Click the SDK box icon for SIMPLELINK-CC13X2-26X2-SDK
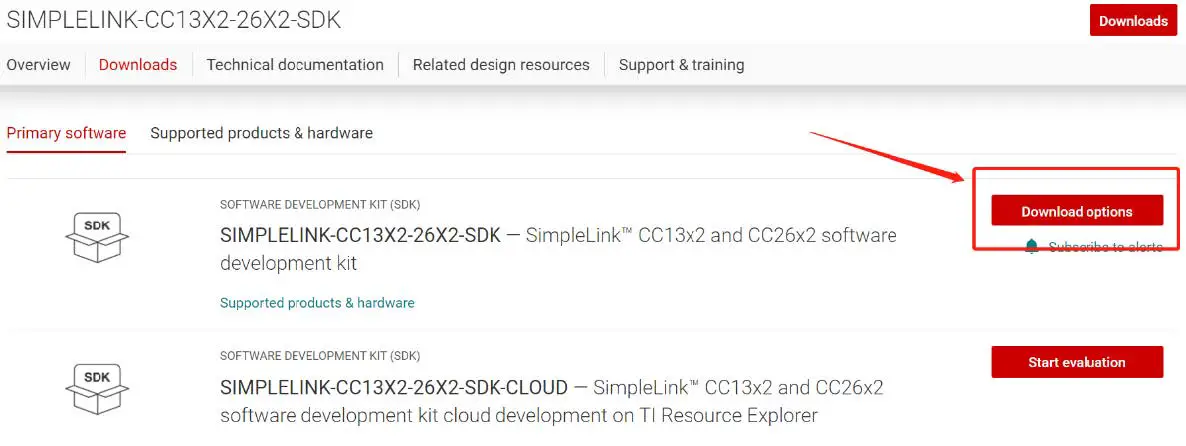The width and height of the screenshot is (1186, 446). coord(97,237)
